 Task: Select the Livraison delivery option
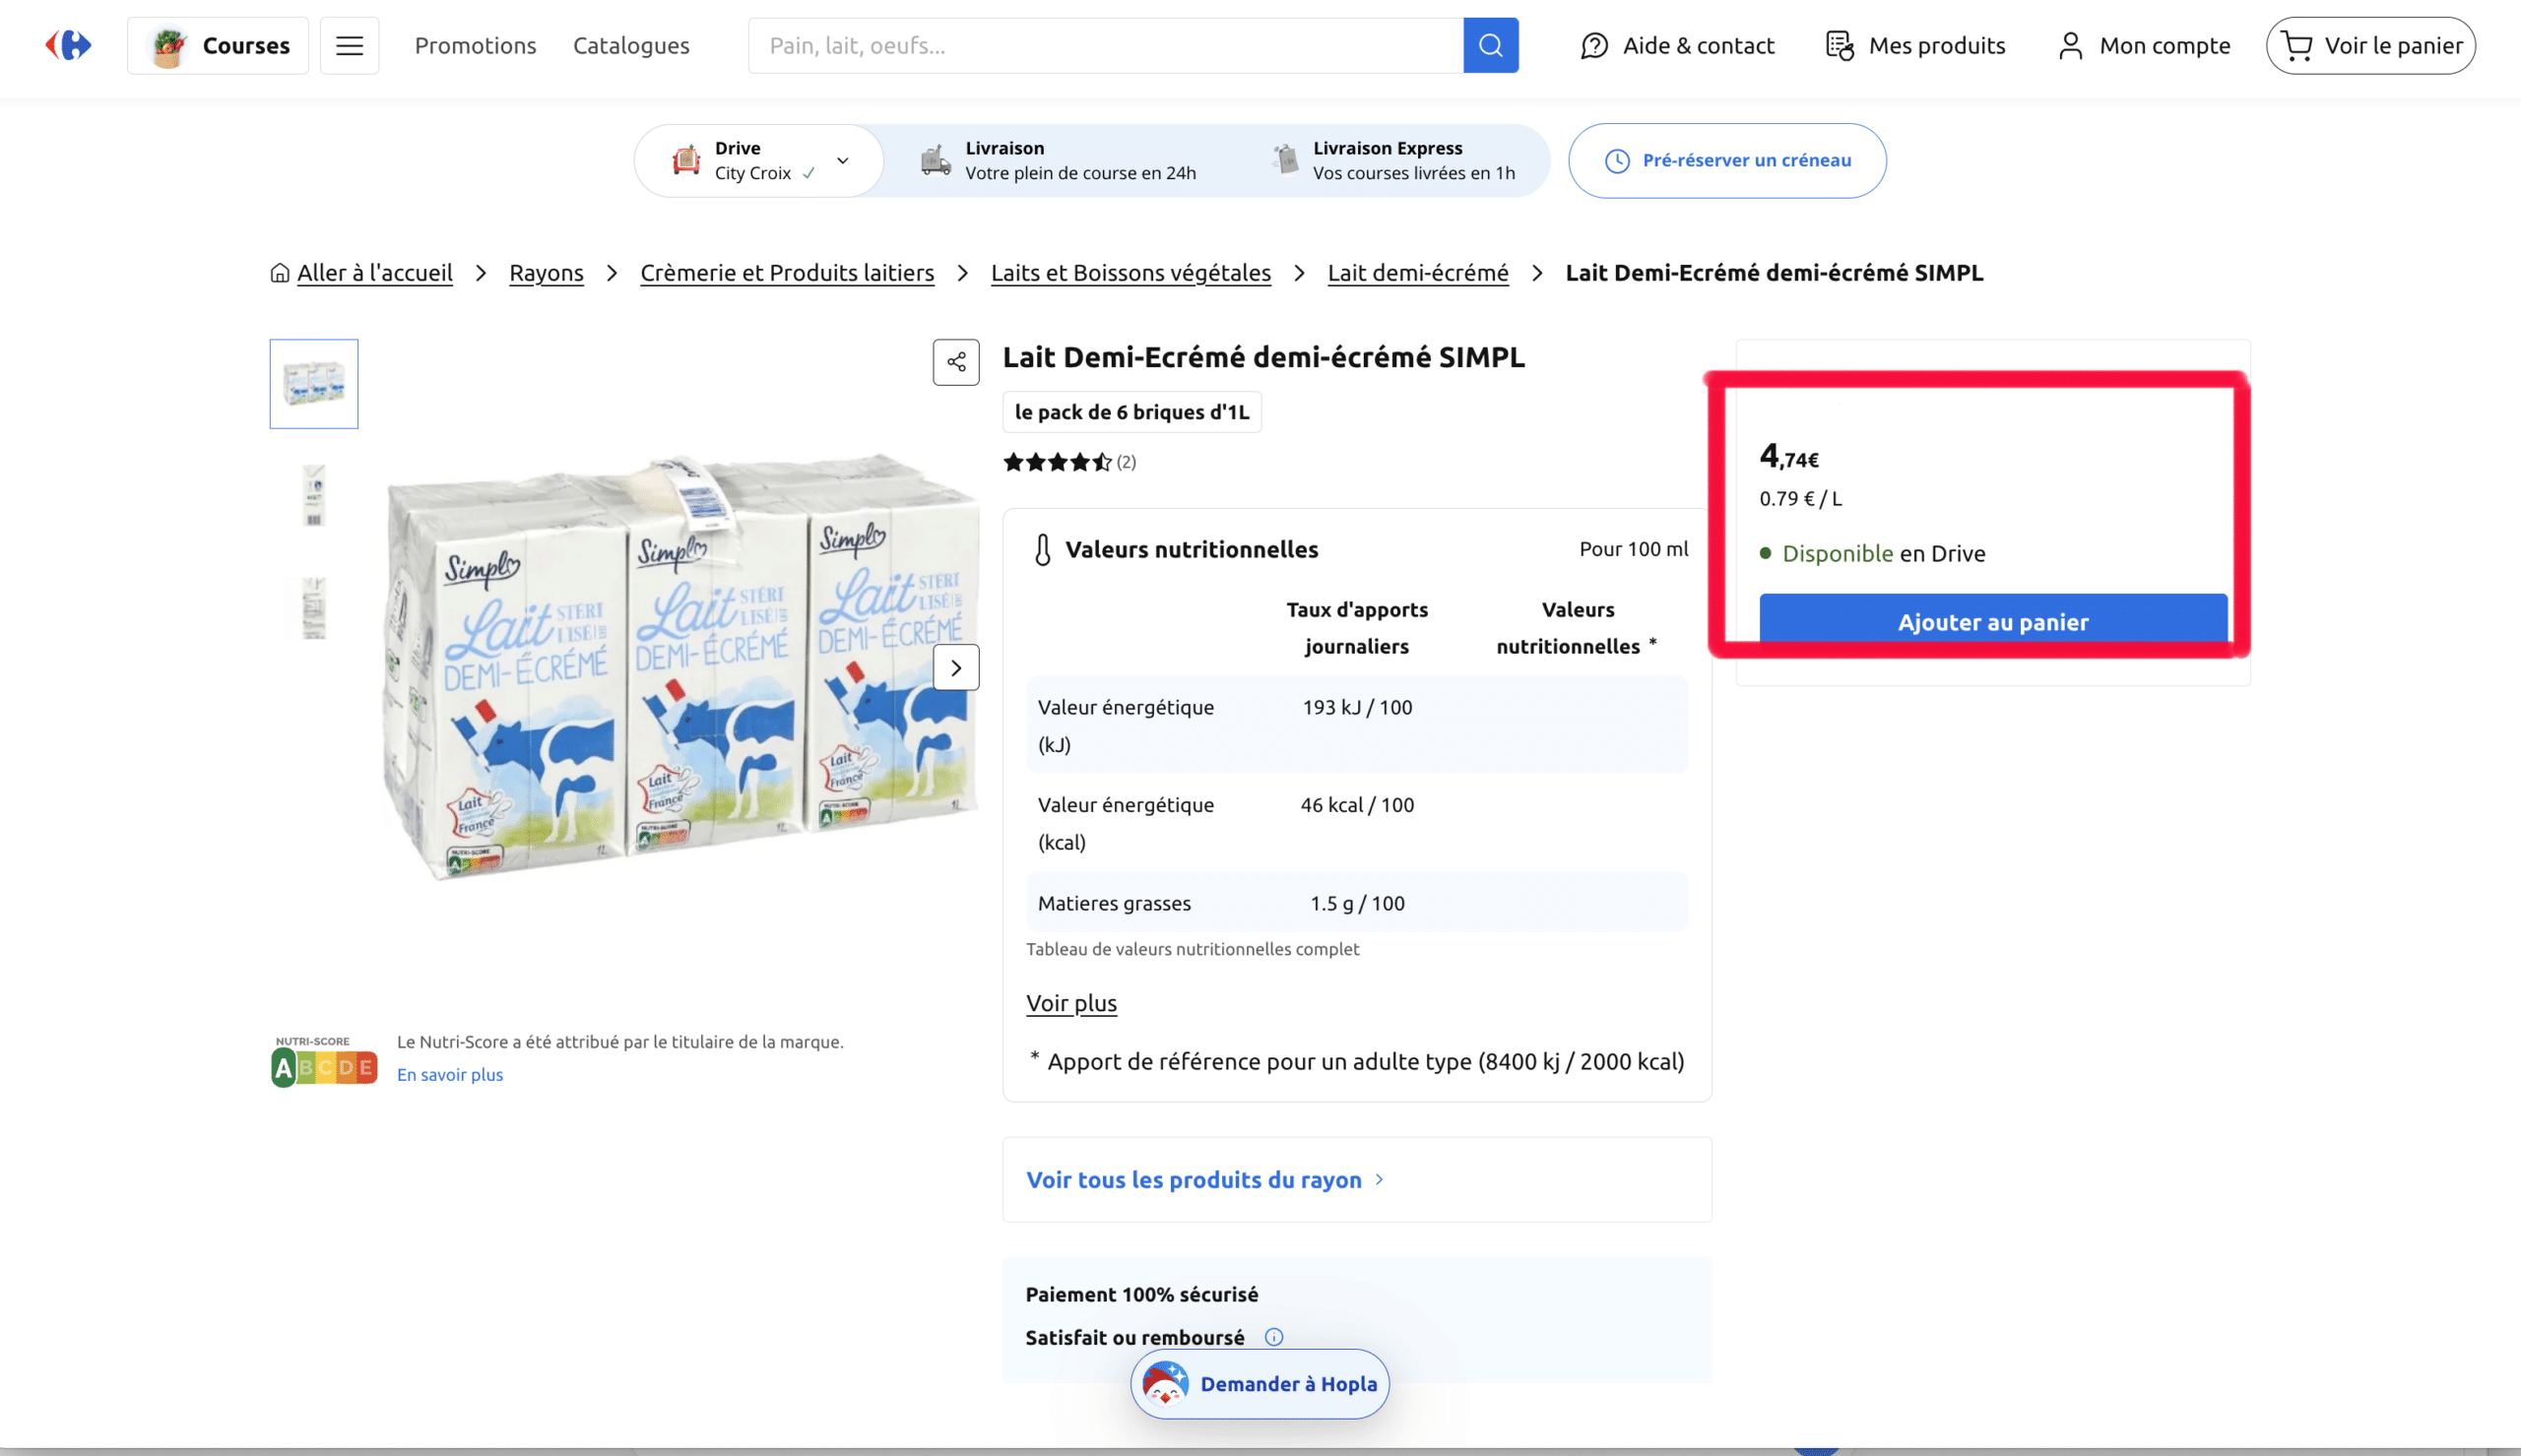pos(1058,160)
